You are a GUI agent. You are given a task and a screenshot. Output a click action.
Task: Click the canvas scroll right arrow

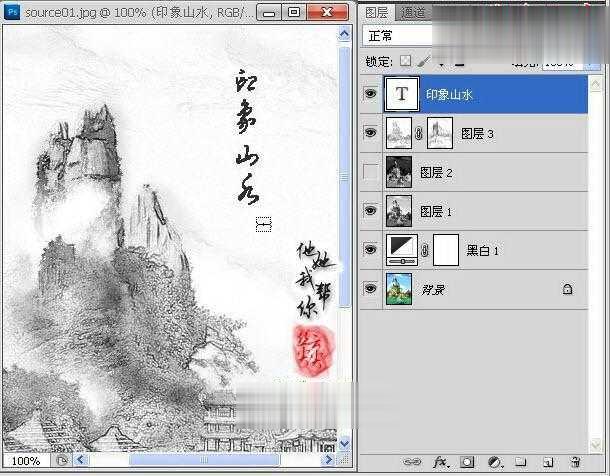328,460
